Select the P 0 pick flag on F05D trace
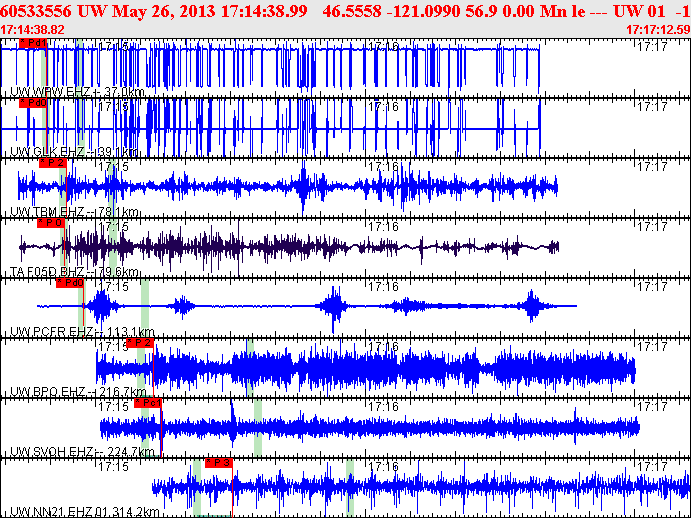The image size is (691, 518). click(50, 222)
